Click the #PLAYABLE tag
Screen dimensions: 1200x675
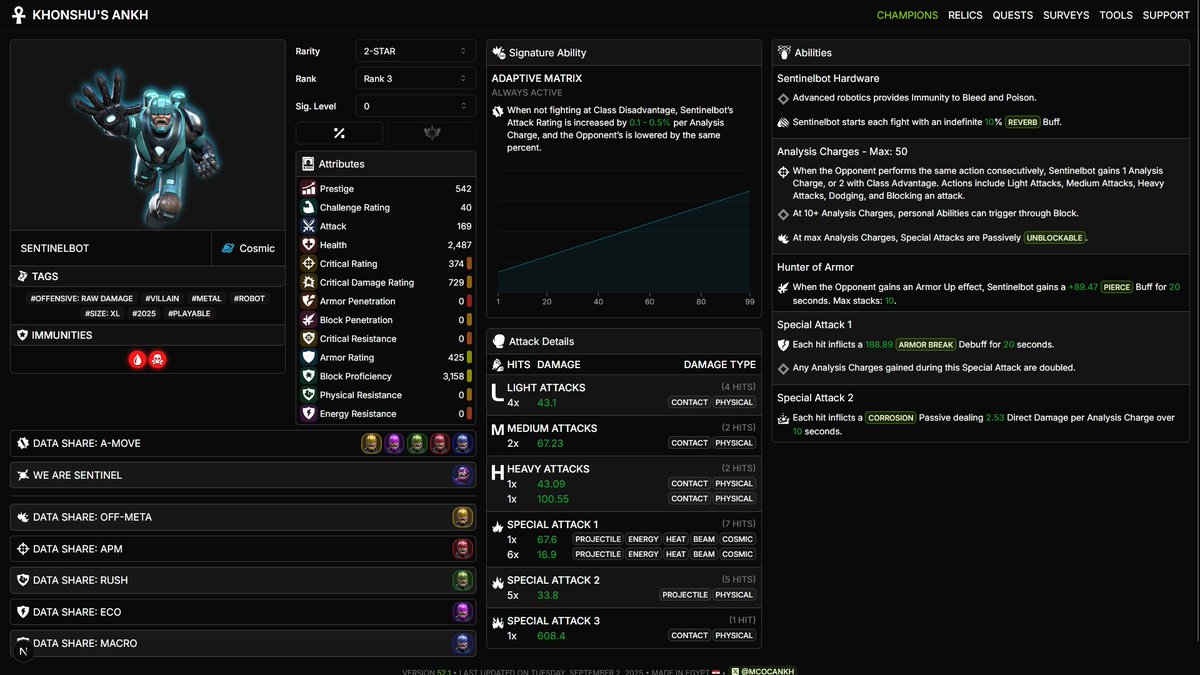[x=190, y=313]
